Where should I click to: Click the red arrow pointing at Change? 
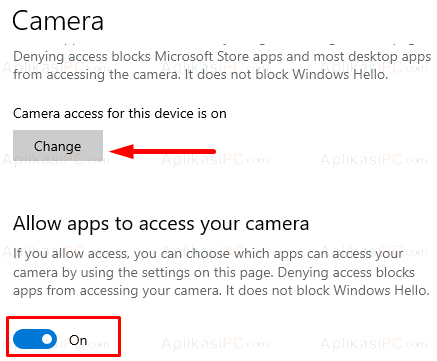[163, 151]
